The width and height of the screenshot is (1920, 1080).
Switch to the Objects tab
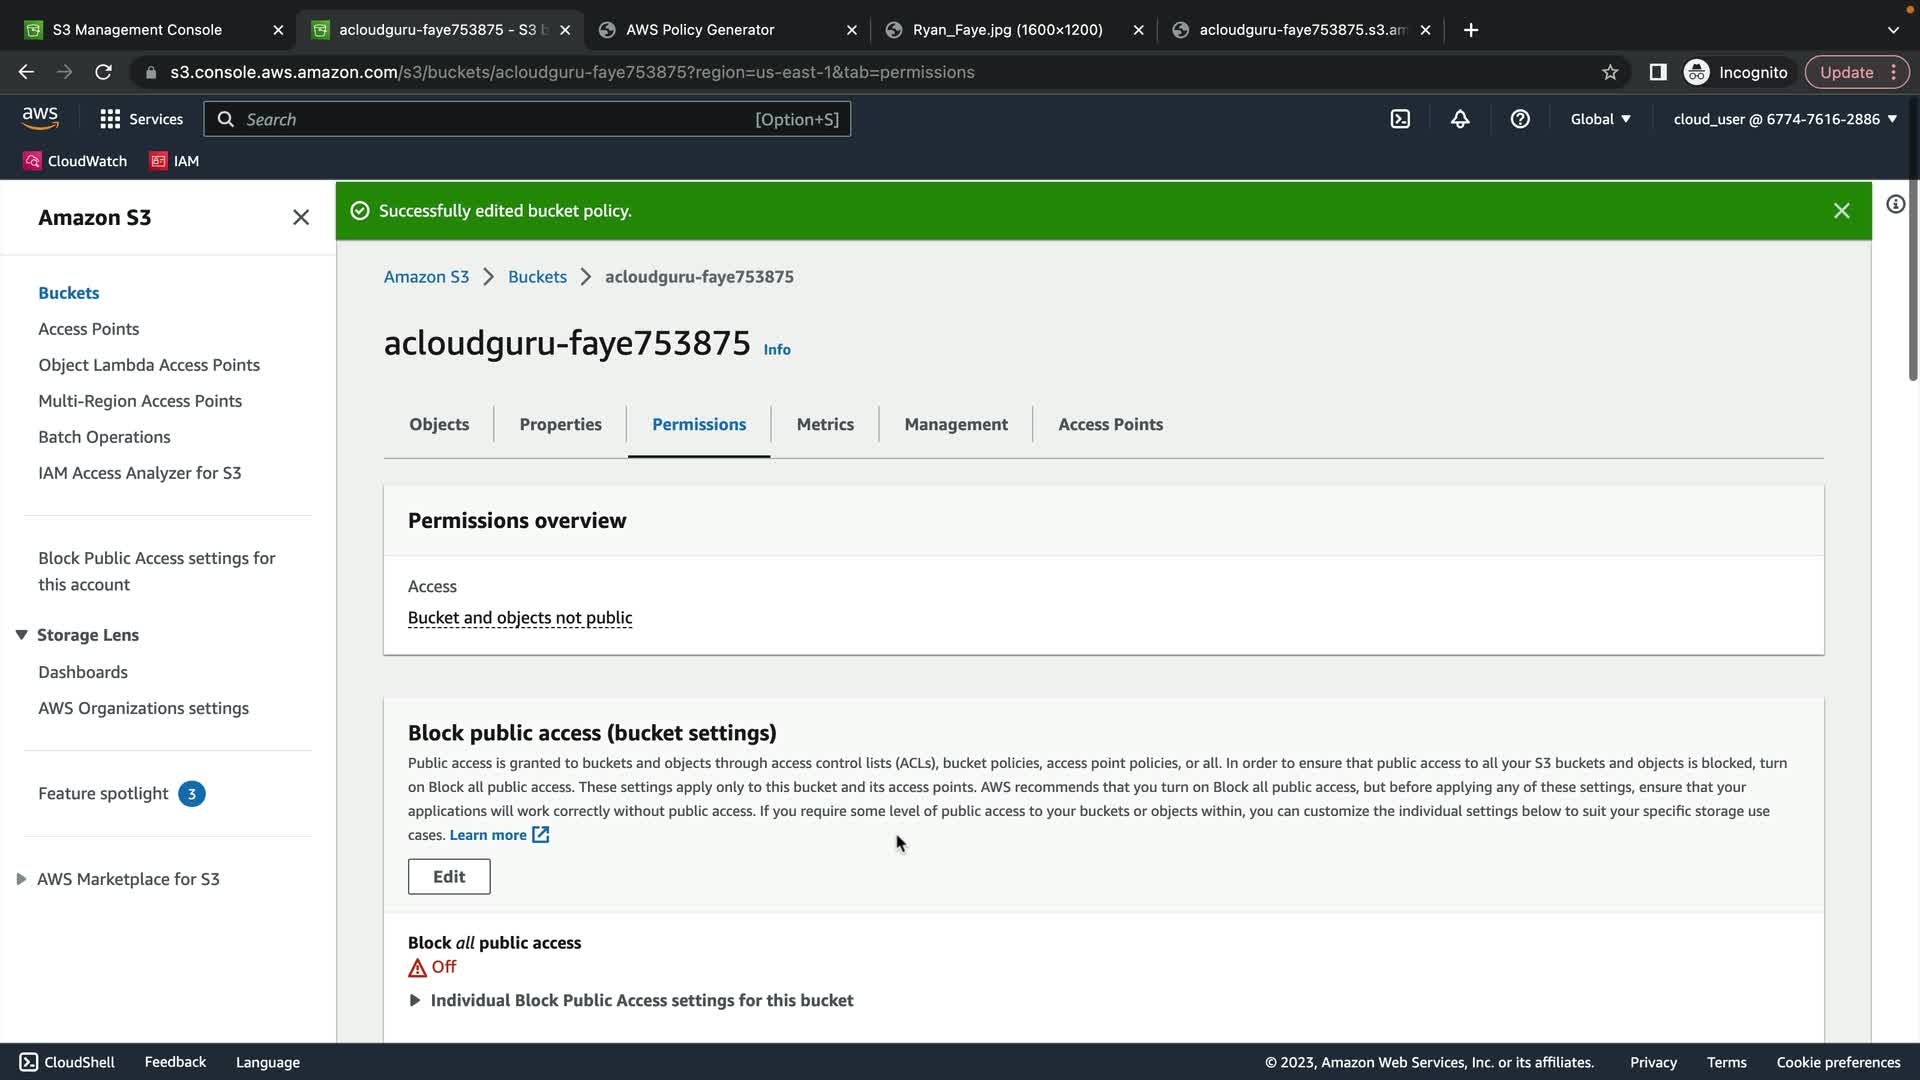click(439, 424)
